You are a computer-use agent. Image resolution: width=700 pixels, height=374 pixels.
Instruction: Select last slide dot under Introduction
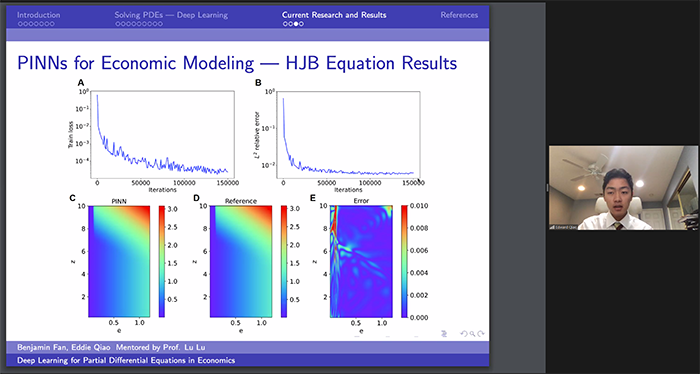52,24
